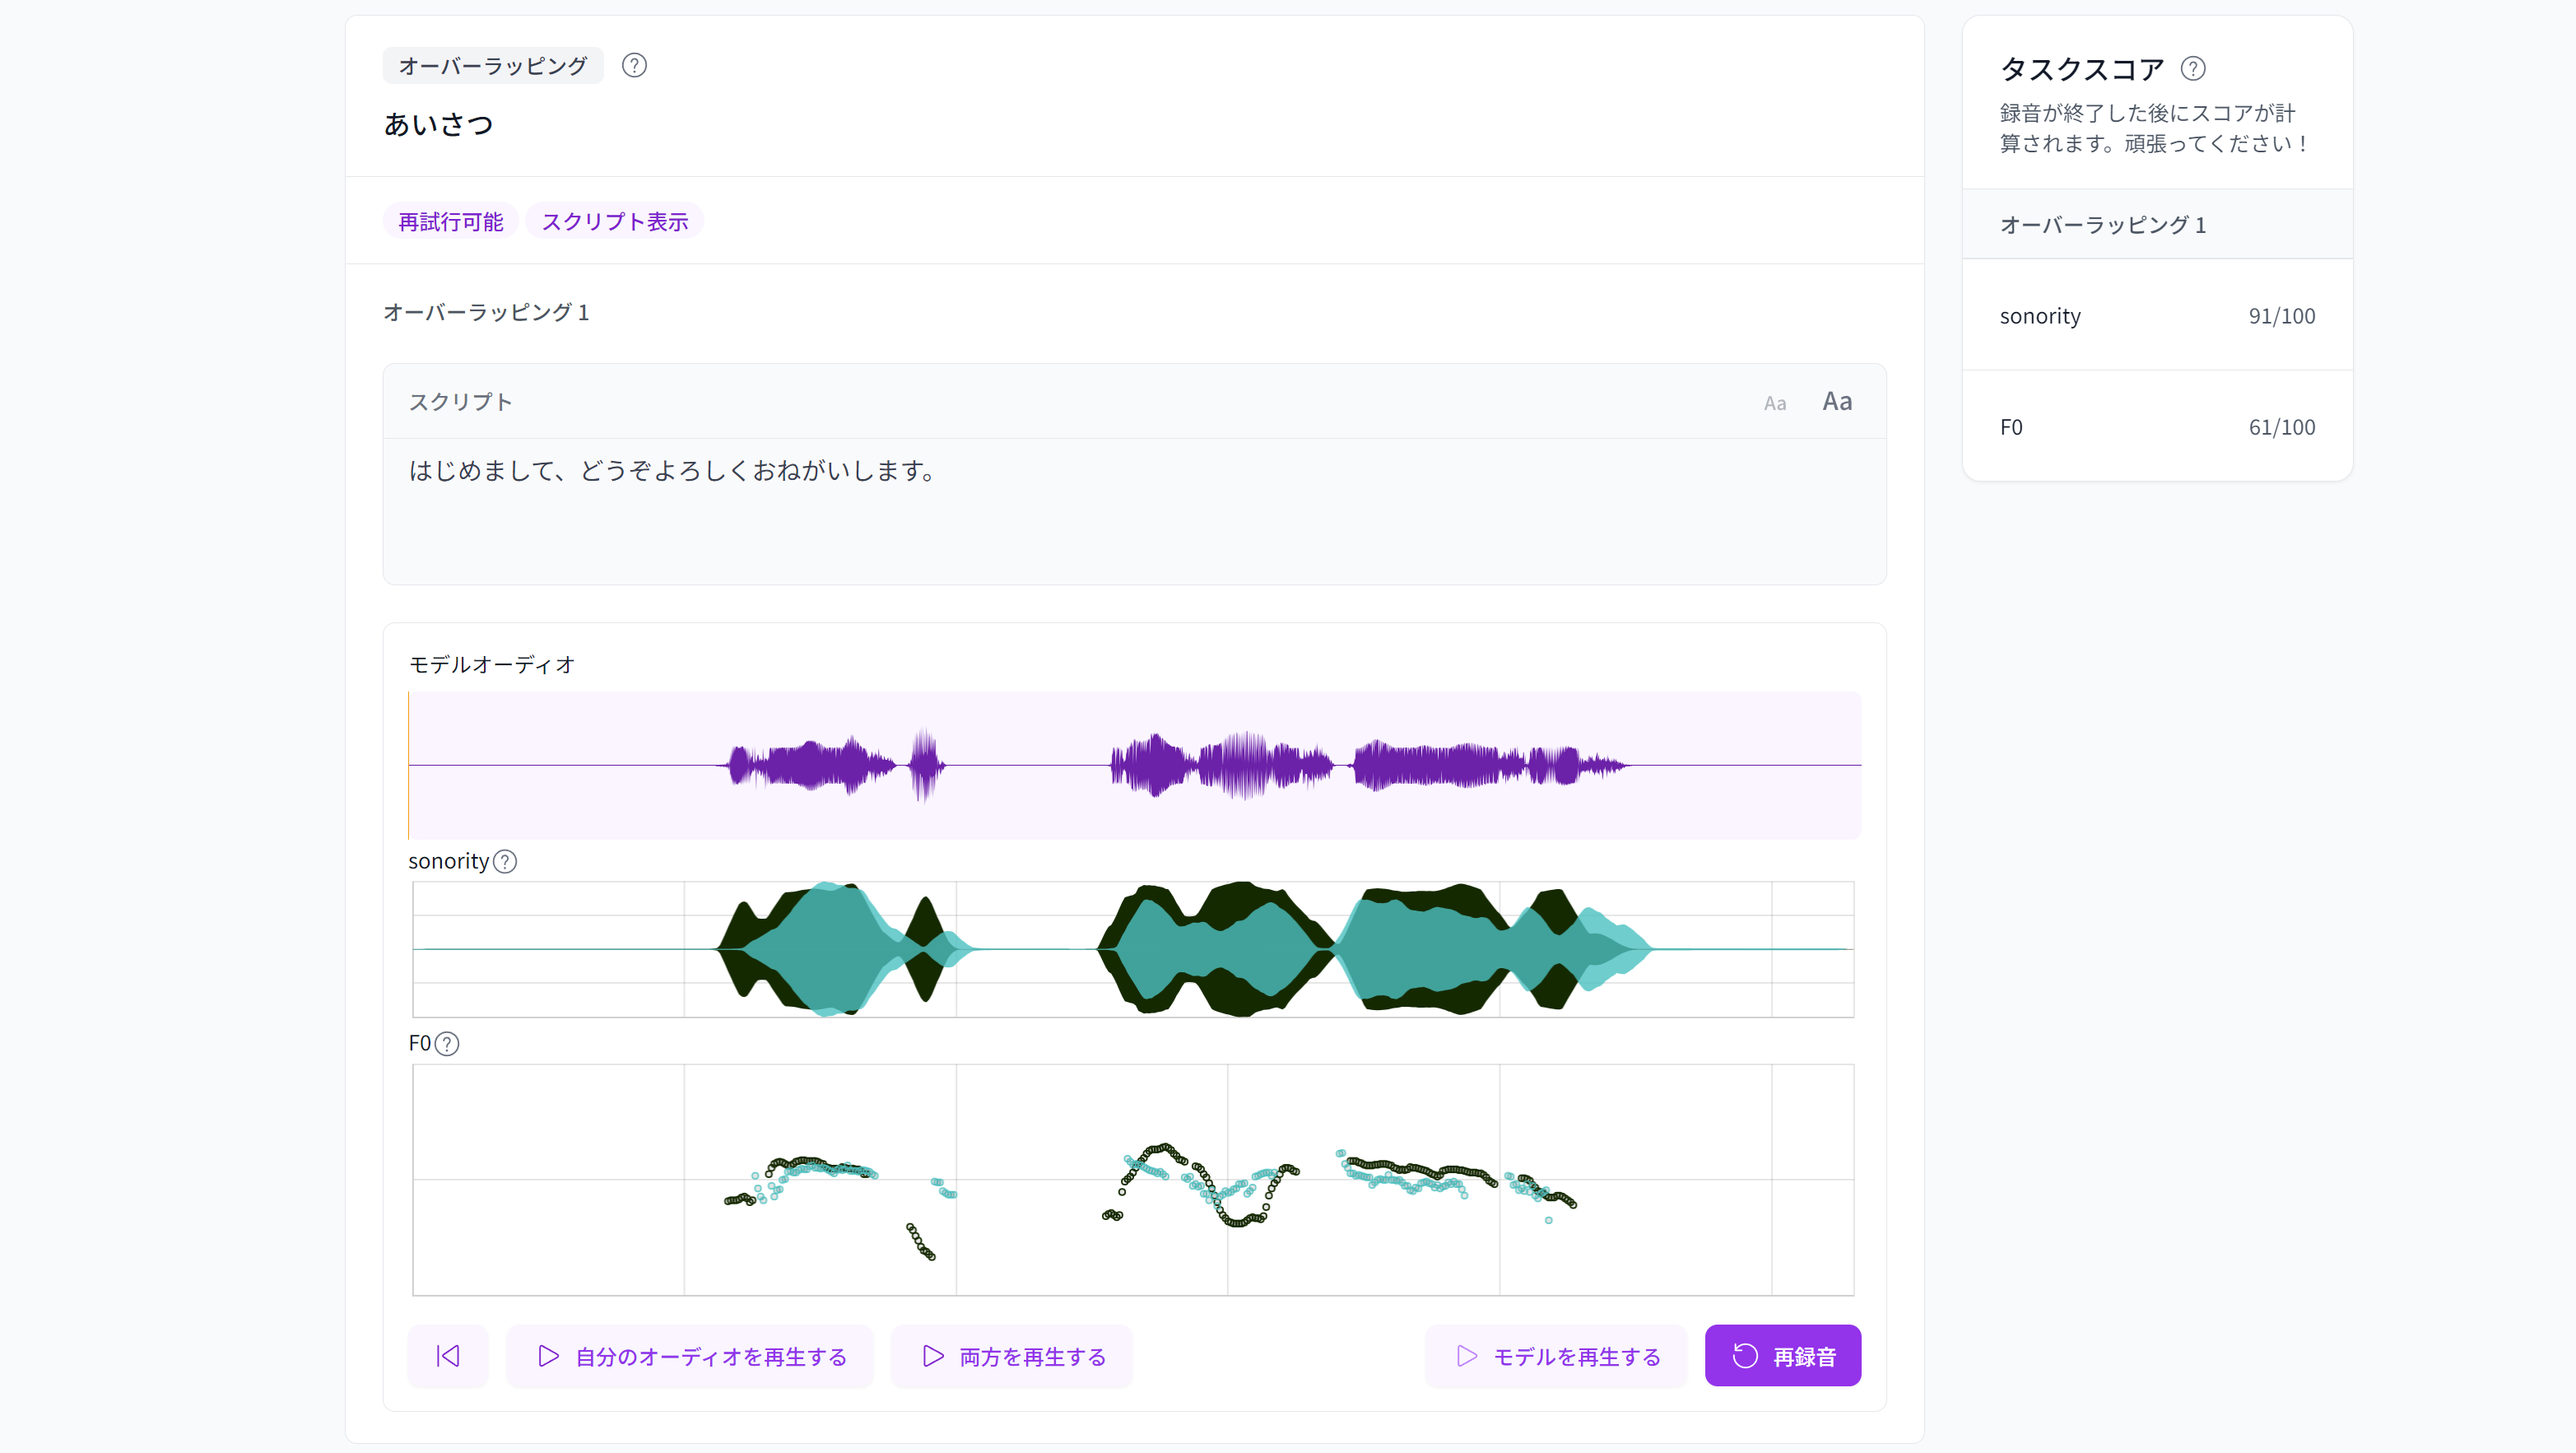Click inside the model audio waveform
Screen dimensions: 2576x1453
tap(1134, 765)
